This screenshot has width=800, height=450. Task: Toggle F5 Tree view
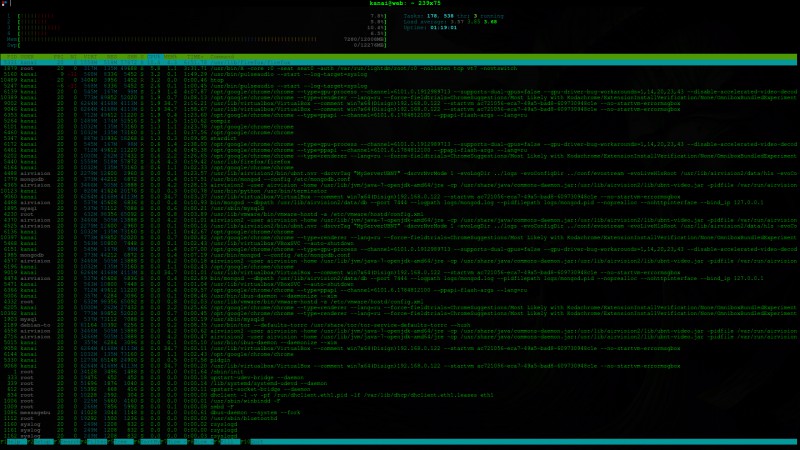click(120, 442)
